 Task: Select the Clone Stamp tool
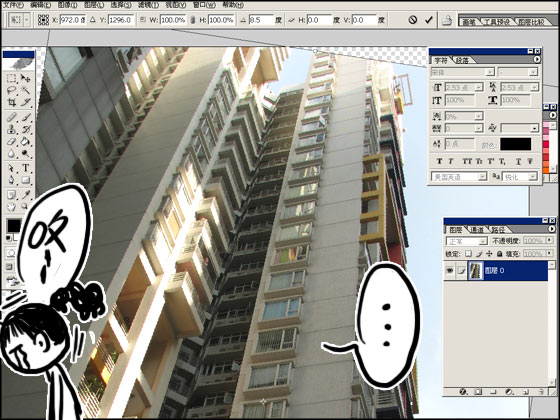(x=12, y=129)
